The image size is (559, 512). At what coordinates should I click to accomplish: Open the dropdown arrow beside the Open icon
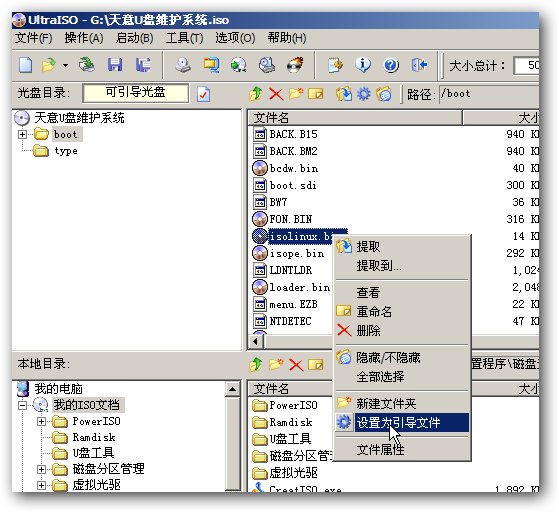click(65, 65)
